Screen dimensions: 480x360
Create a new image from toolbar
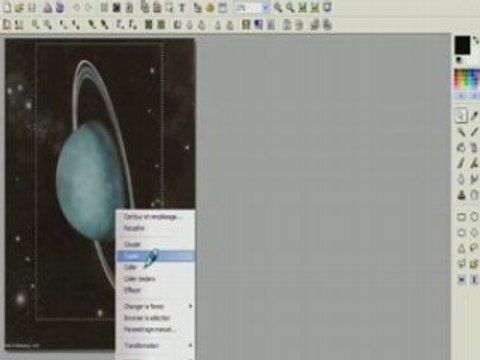tap(7, 8)
